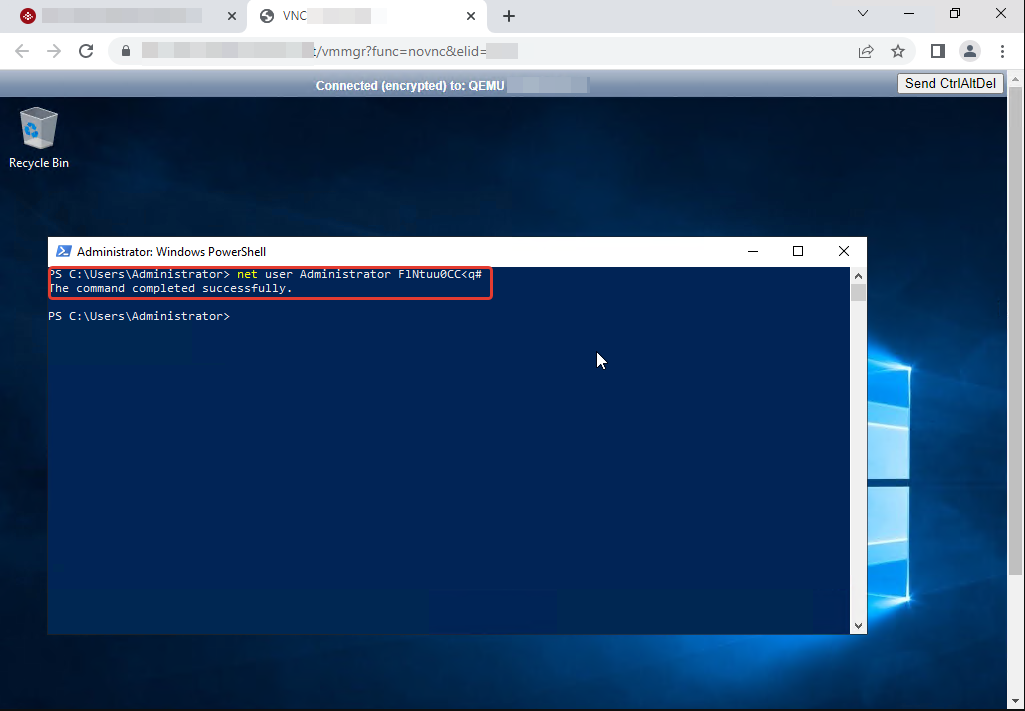Screen dimensions: 1025x711
Task: Click the padlock icon in the address bar
Action: click(x=126, y=50)
